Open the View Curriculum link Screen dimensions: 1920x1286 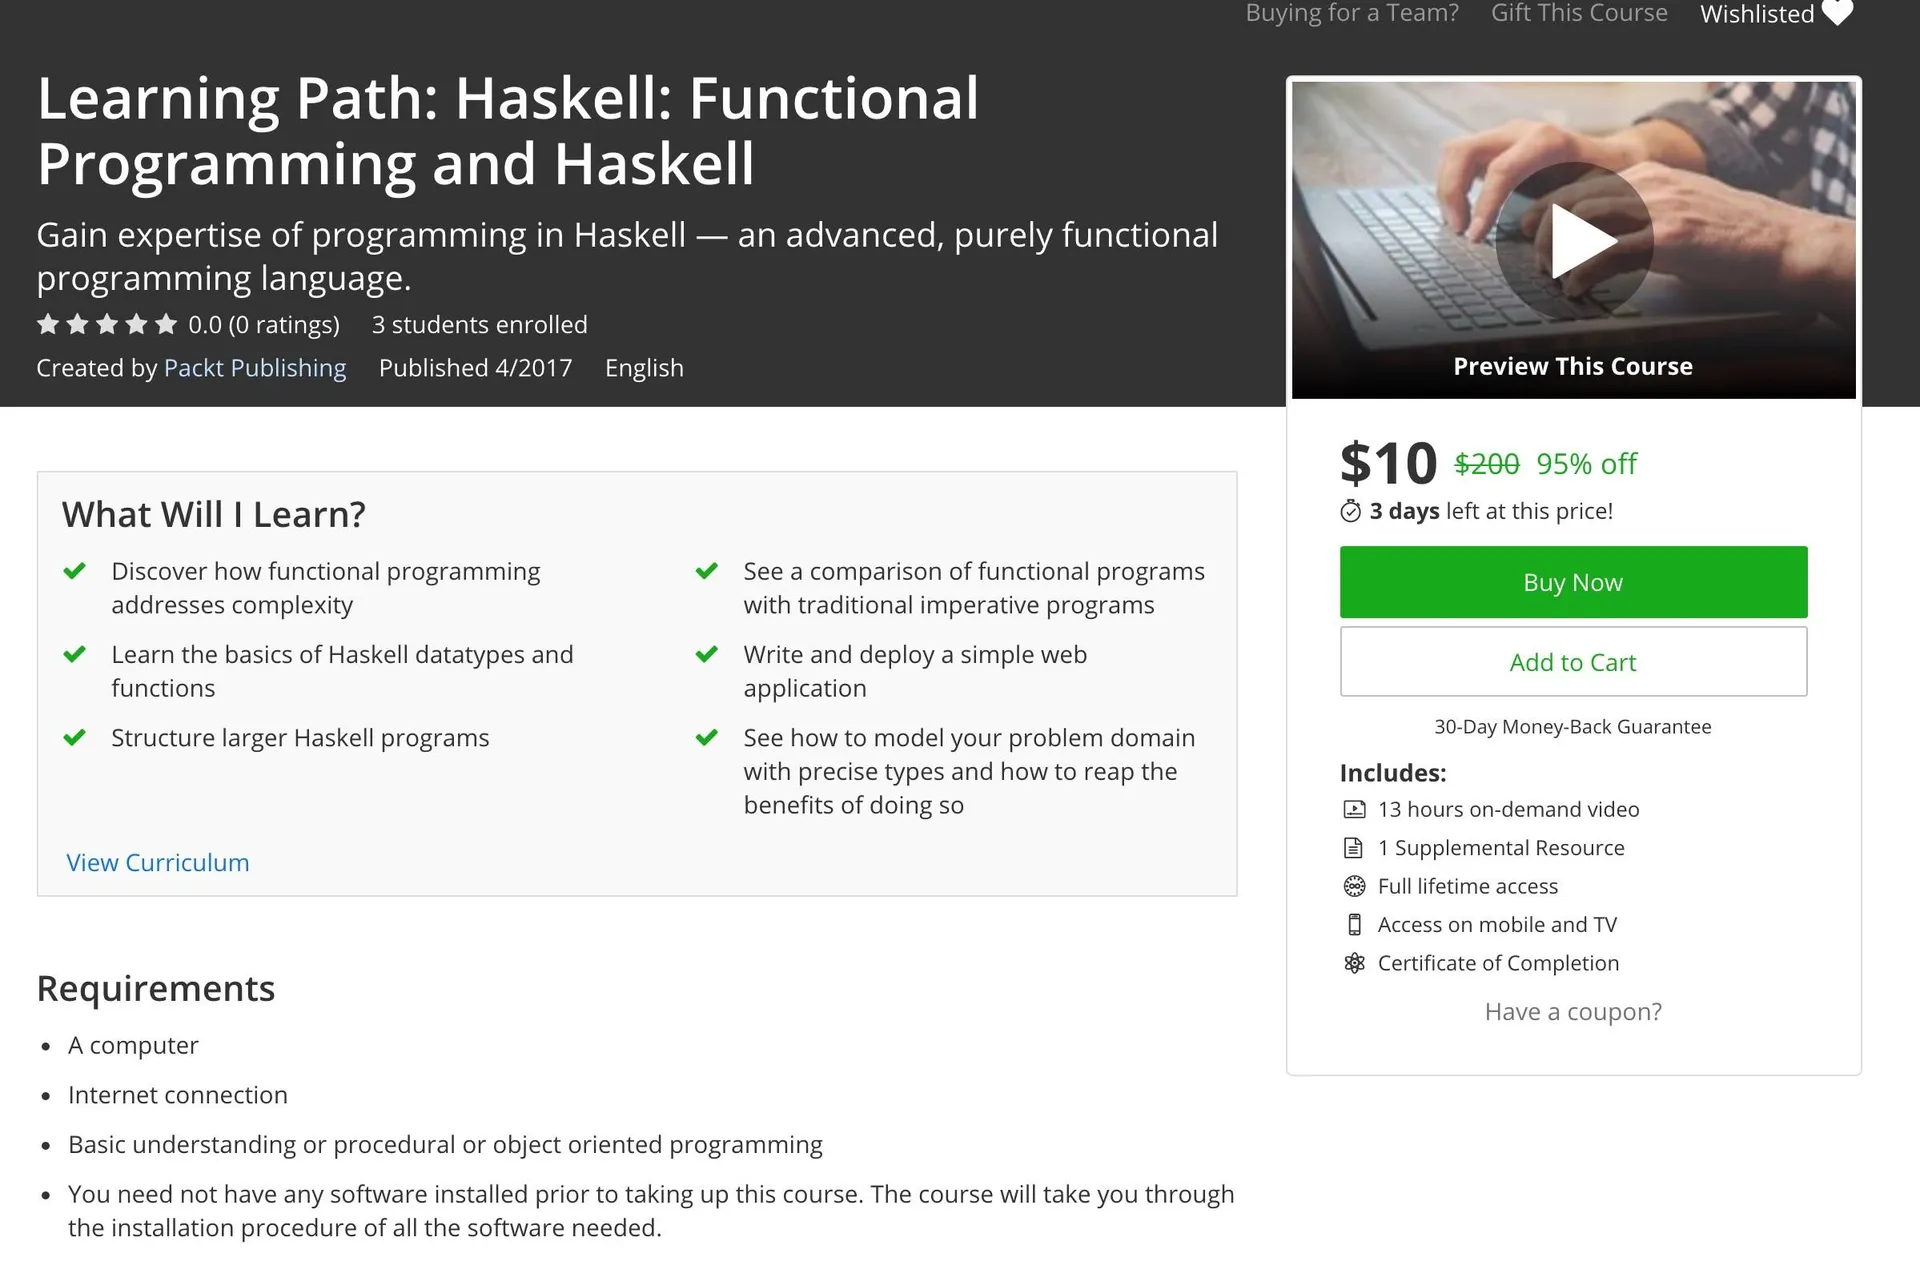point(158,863)
